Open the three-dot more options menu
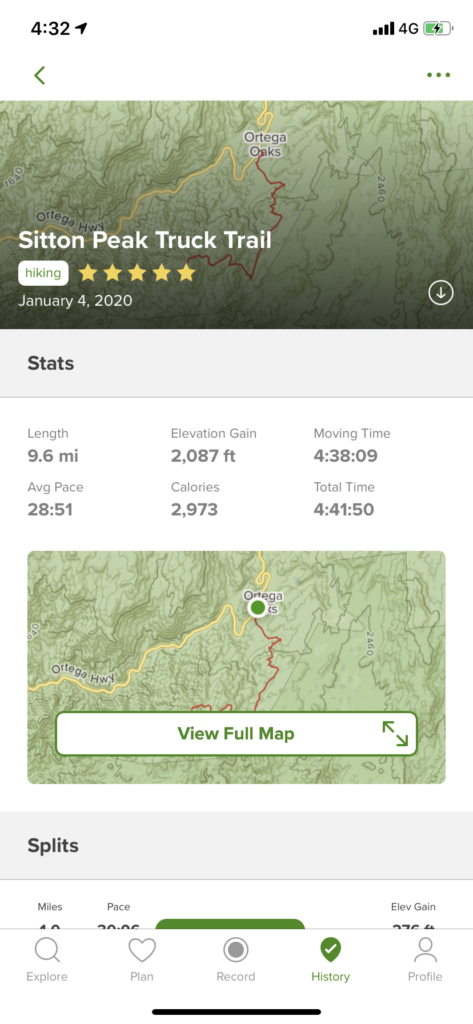473x1024 pixels. [438, 75]
